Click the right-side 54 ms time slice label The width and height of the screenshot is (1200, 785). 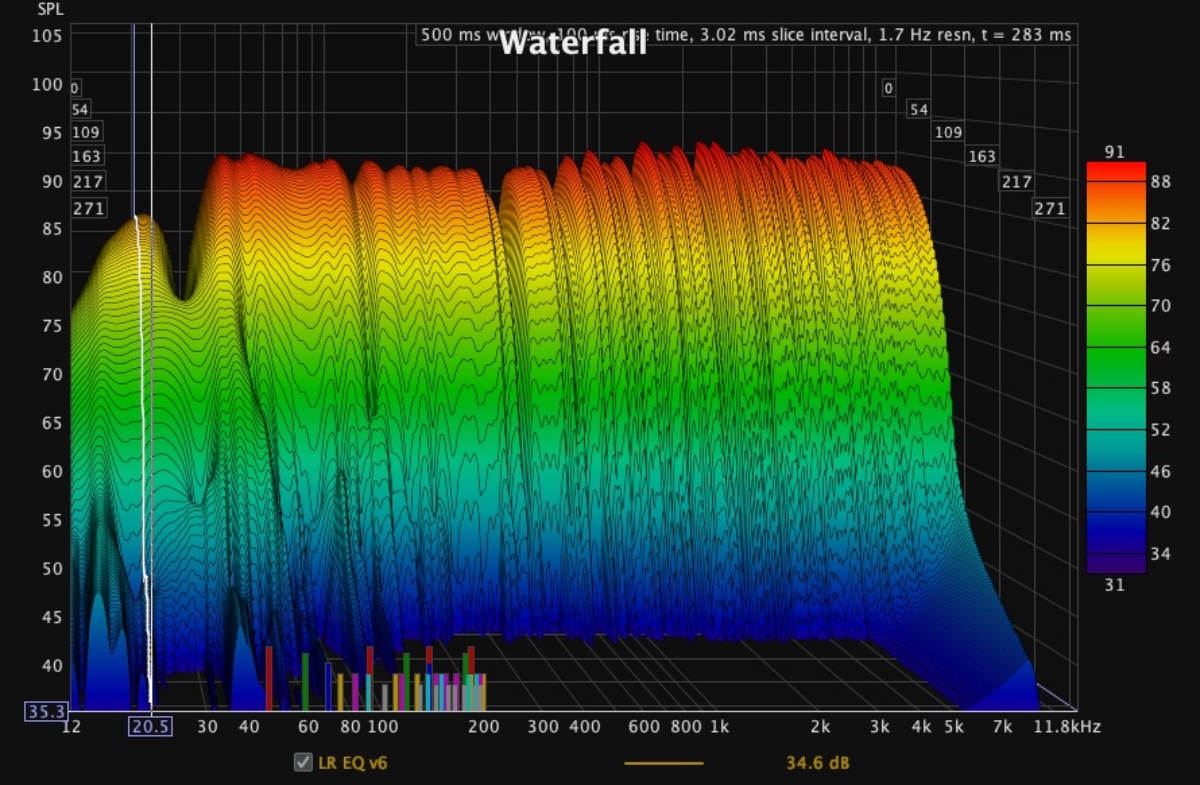918,109
